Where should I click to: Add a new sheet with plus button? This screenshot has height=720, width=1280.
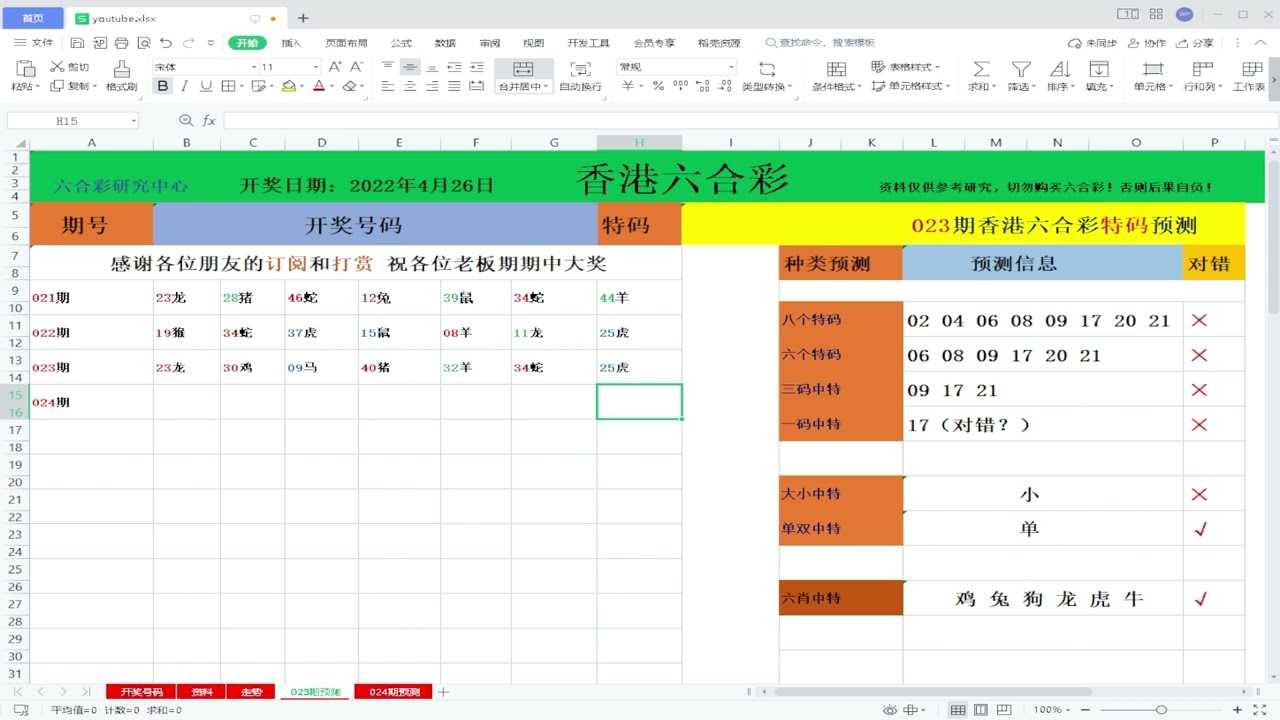click(x=444, y=692)
